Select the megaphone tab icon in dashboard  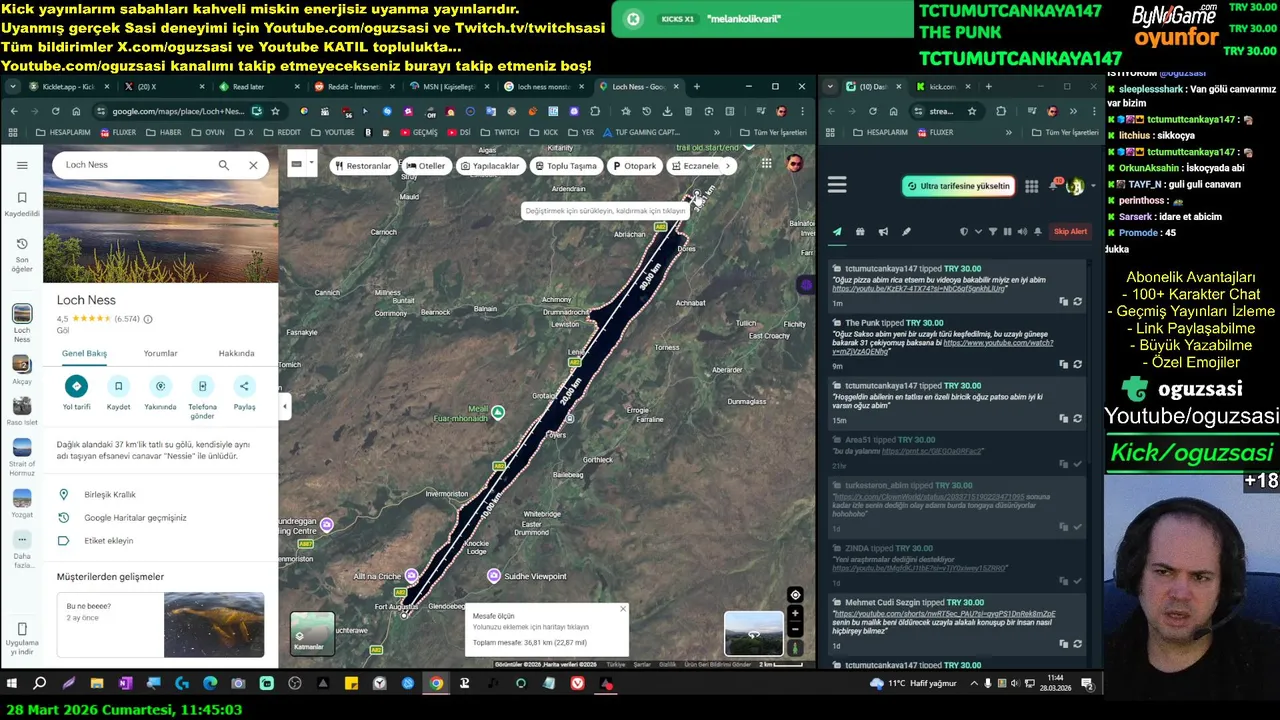[x=883, y=232]
